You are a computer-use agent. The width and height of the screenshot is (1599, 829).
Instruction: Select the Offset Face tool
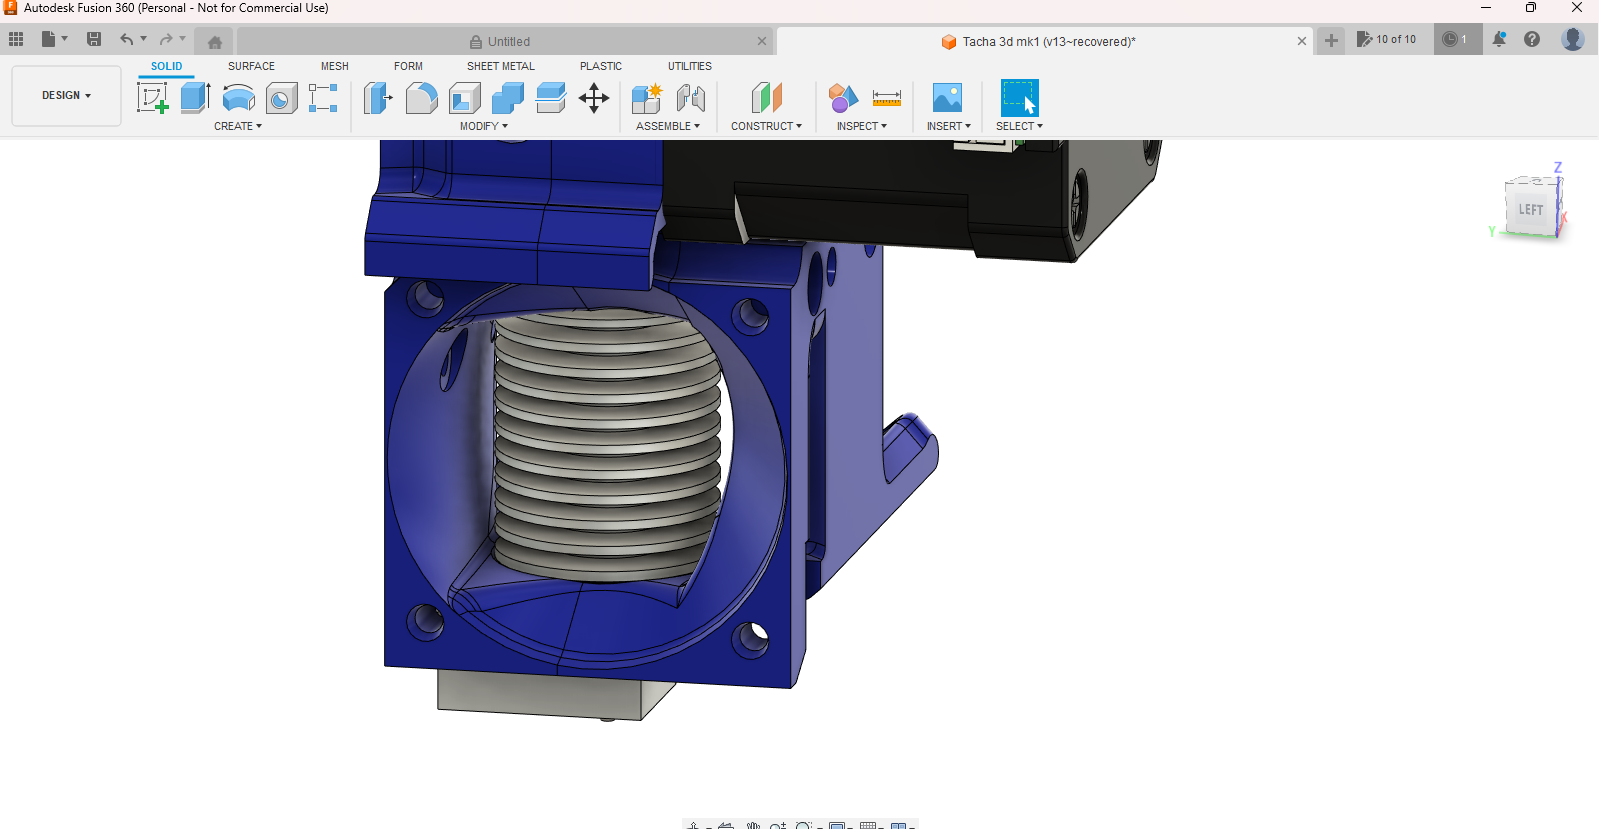(550, 98)
